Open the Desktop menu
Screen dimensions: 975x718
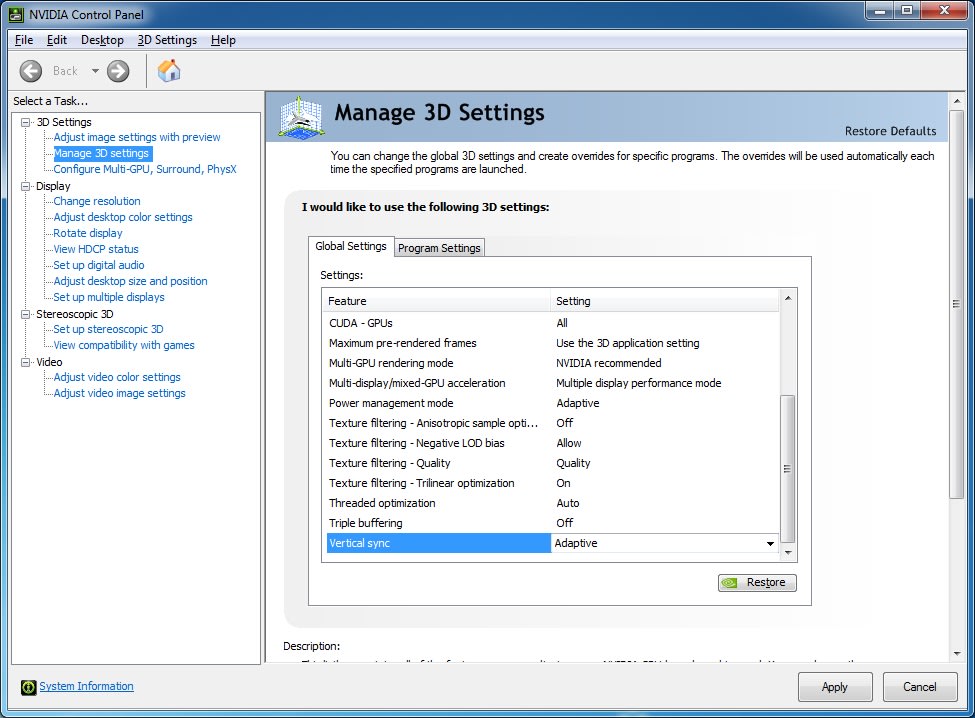tap(102, 40)
